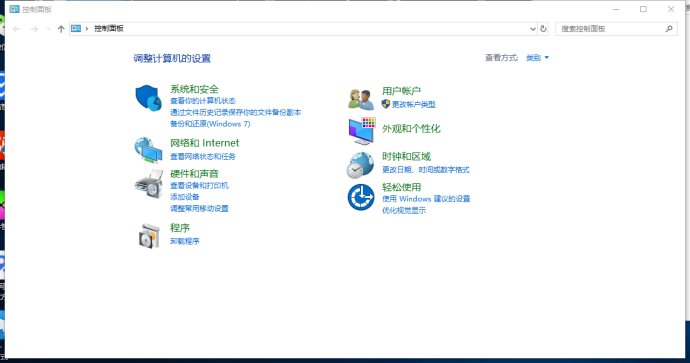Expand recent locations arrow near Forward button
690x363 pixels.
click(x=48, y=29)
